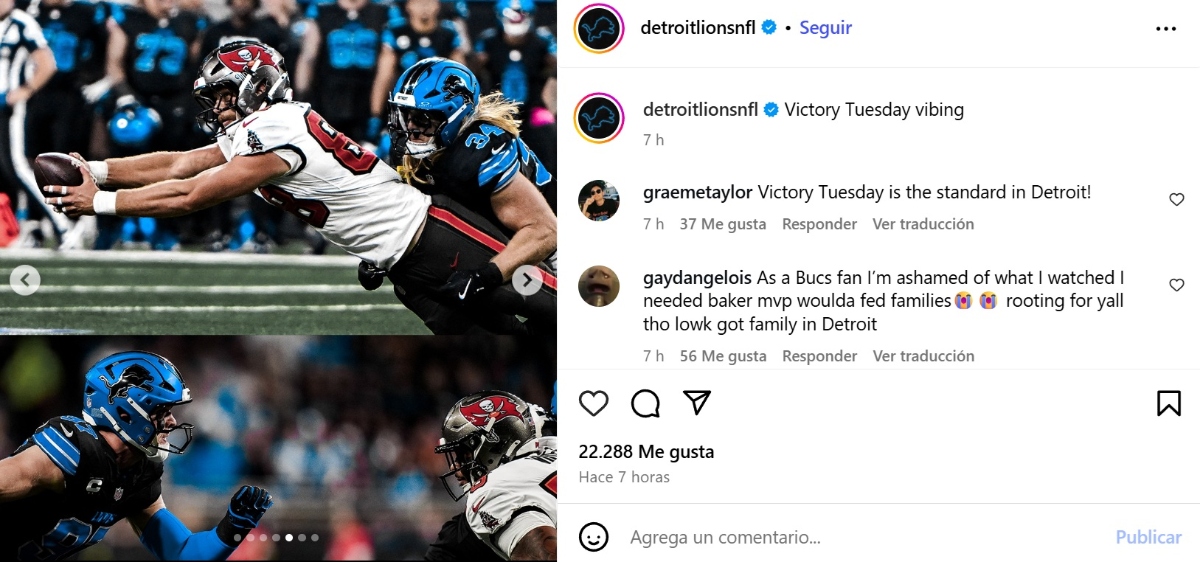
Task: Open detroitlionsnfl profile picture in header
Action: (599, 28)
